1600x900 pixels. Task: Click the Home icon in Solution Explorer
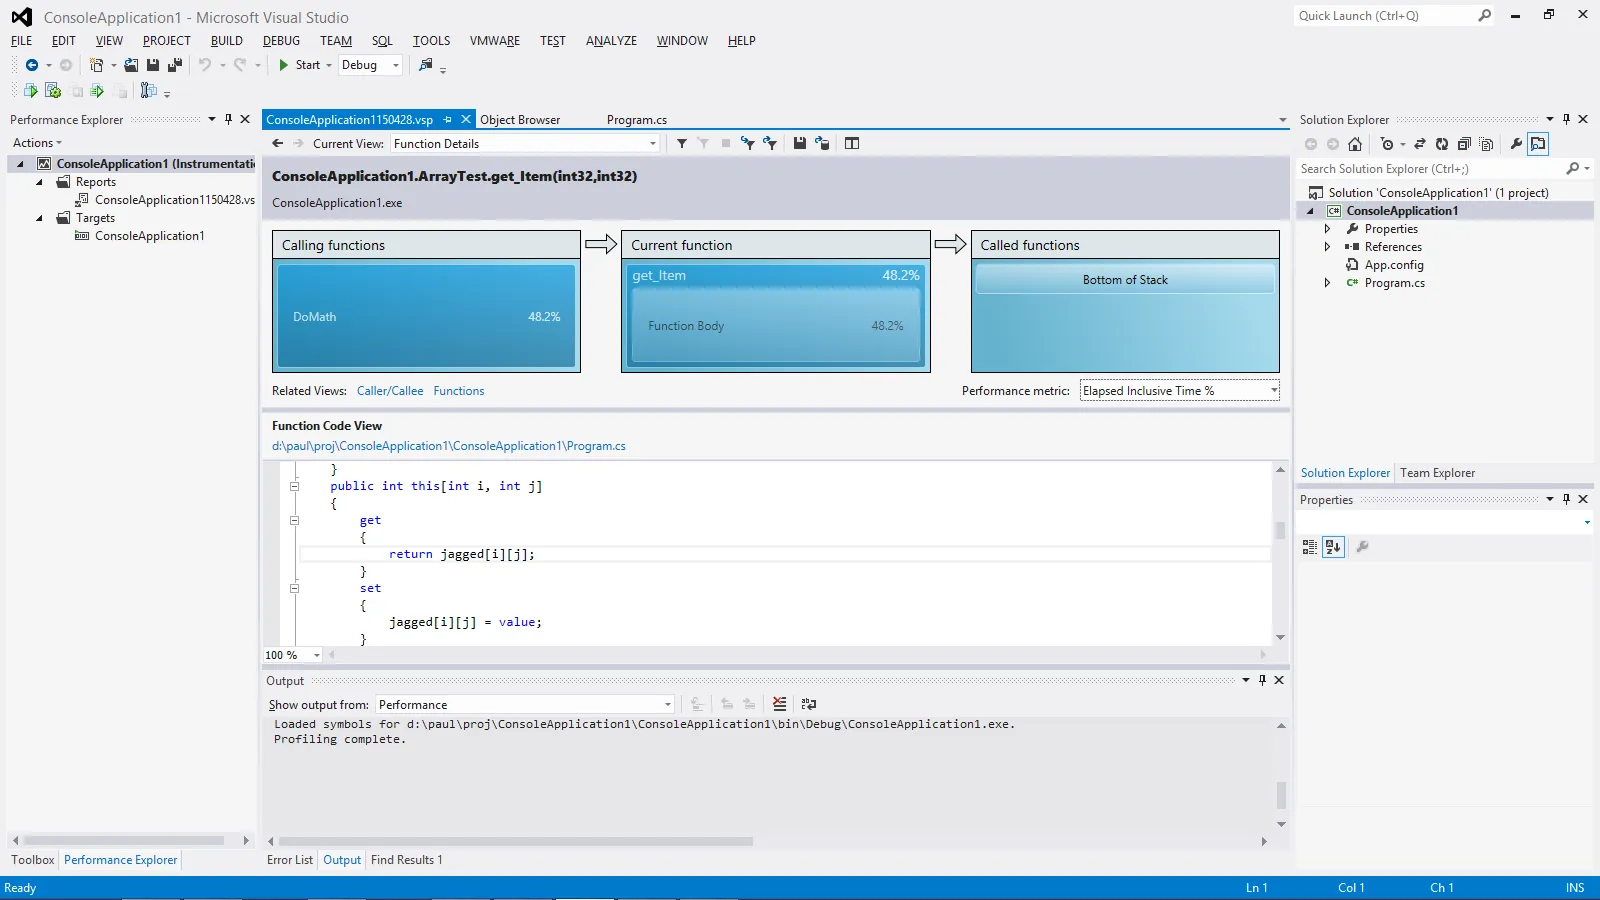coord(1355,144)
